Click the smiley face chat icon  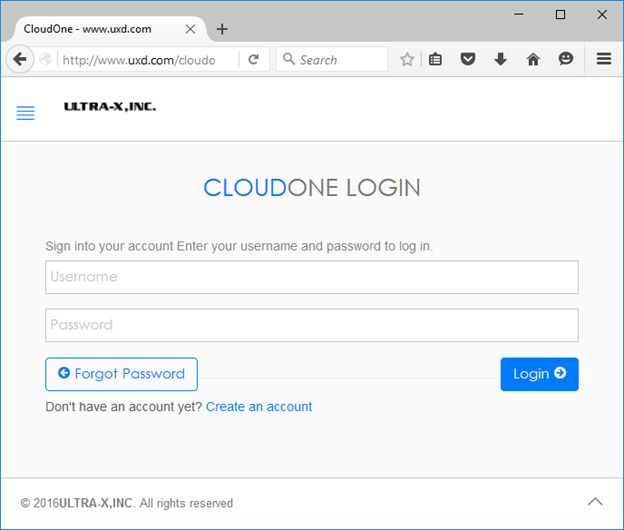click(566, 59)
